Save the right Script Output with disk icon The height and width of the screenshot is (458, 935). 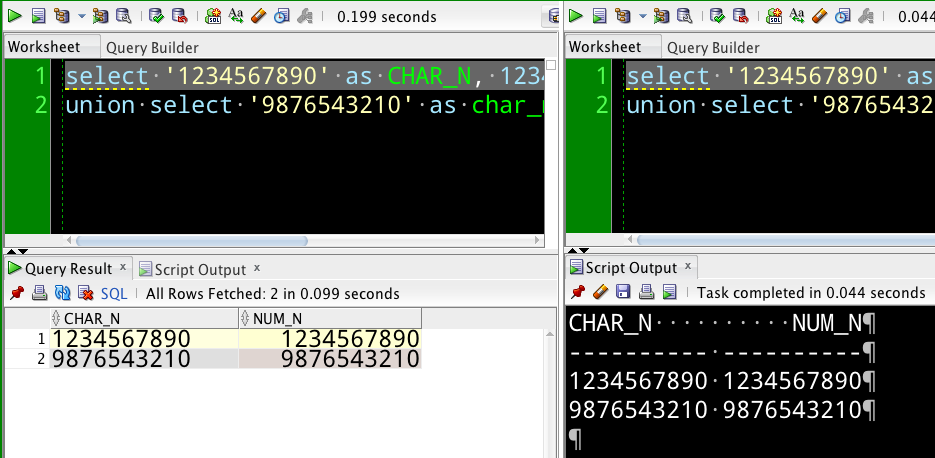pos(623,293)
